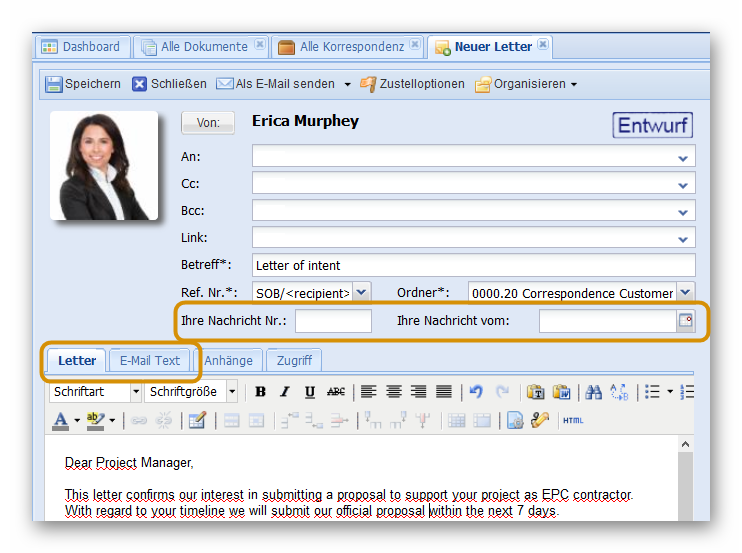Open find with the binoculars icon
This screenshot has height=553, width=742.
pyautogui.click(x=594, y=392)
